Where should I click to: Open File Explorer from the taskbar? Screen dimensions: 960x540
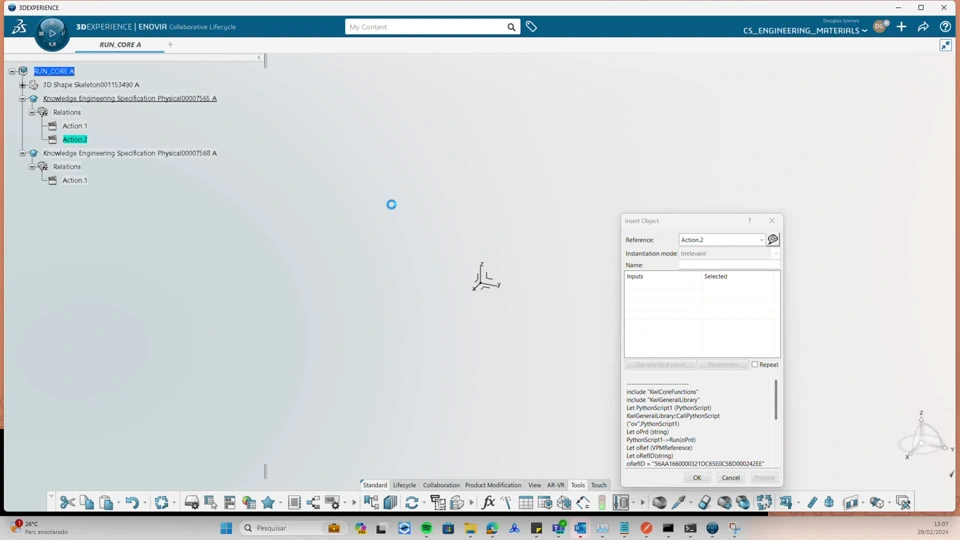click(470, 528)
